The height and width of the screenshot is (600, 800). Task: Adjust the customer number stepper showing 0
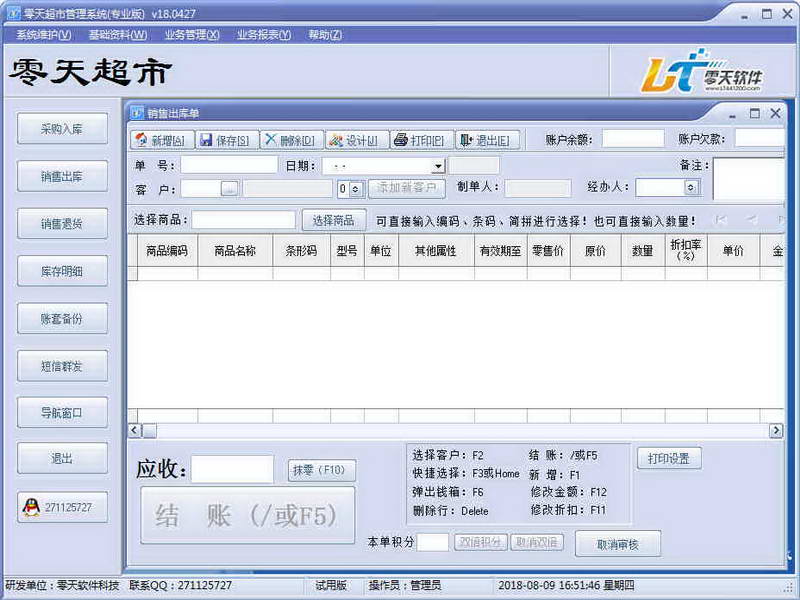[356, 189]
